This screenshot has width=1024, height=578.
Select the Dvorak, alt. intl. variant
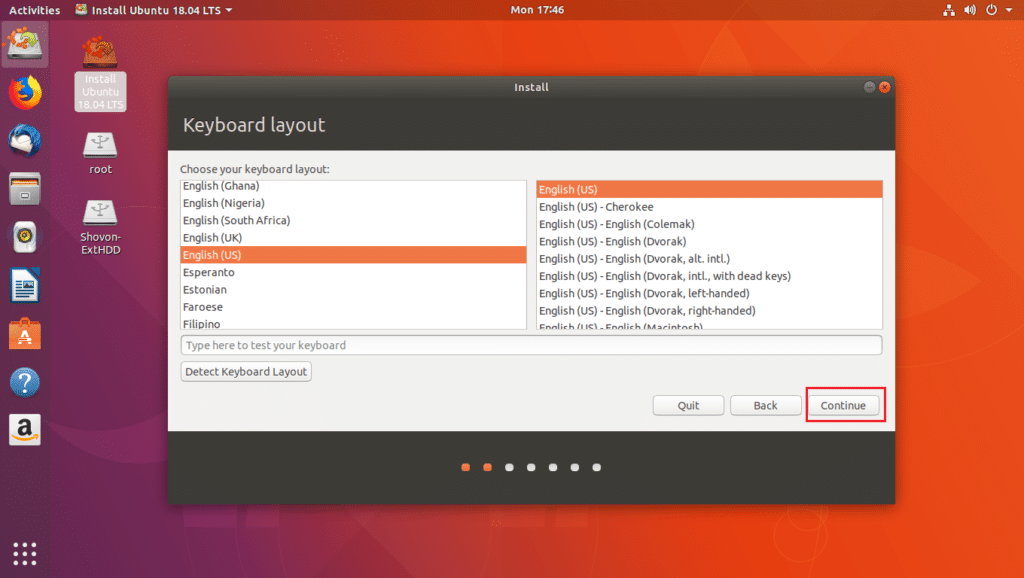tap(709, 259)
